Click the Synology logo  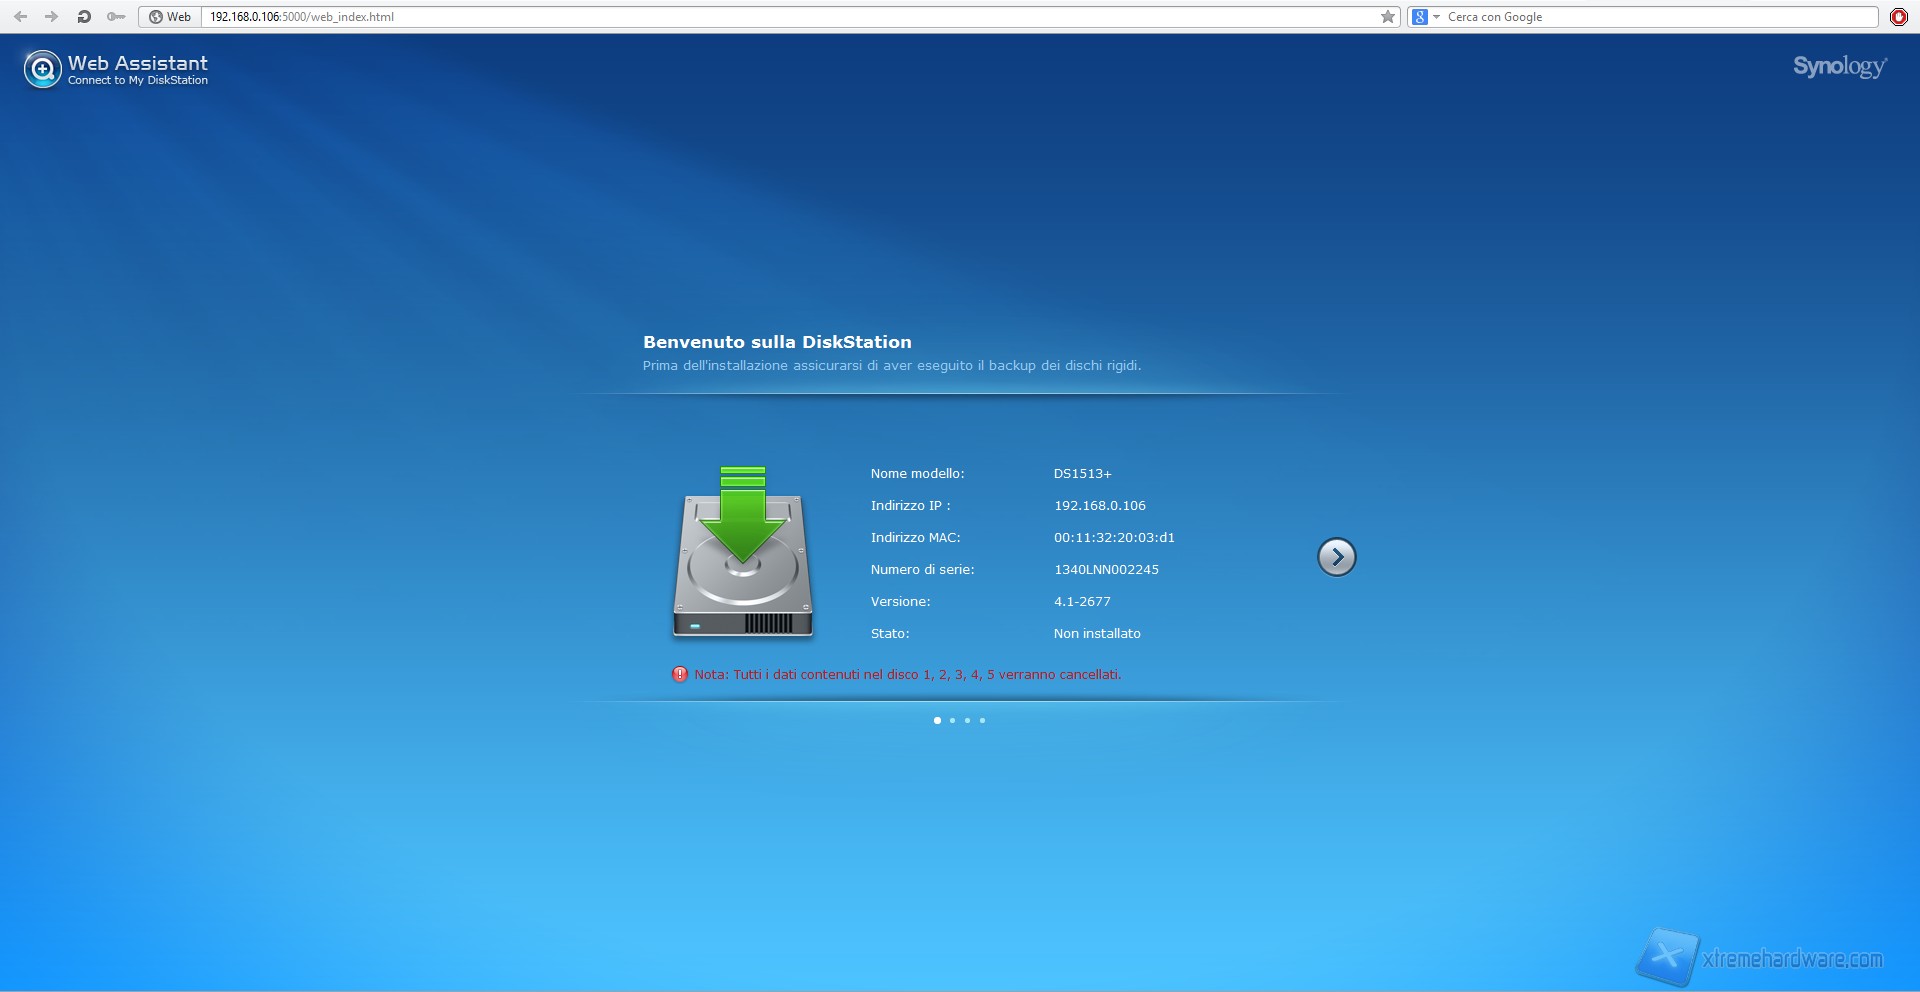coord(1839,67)
